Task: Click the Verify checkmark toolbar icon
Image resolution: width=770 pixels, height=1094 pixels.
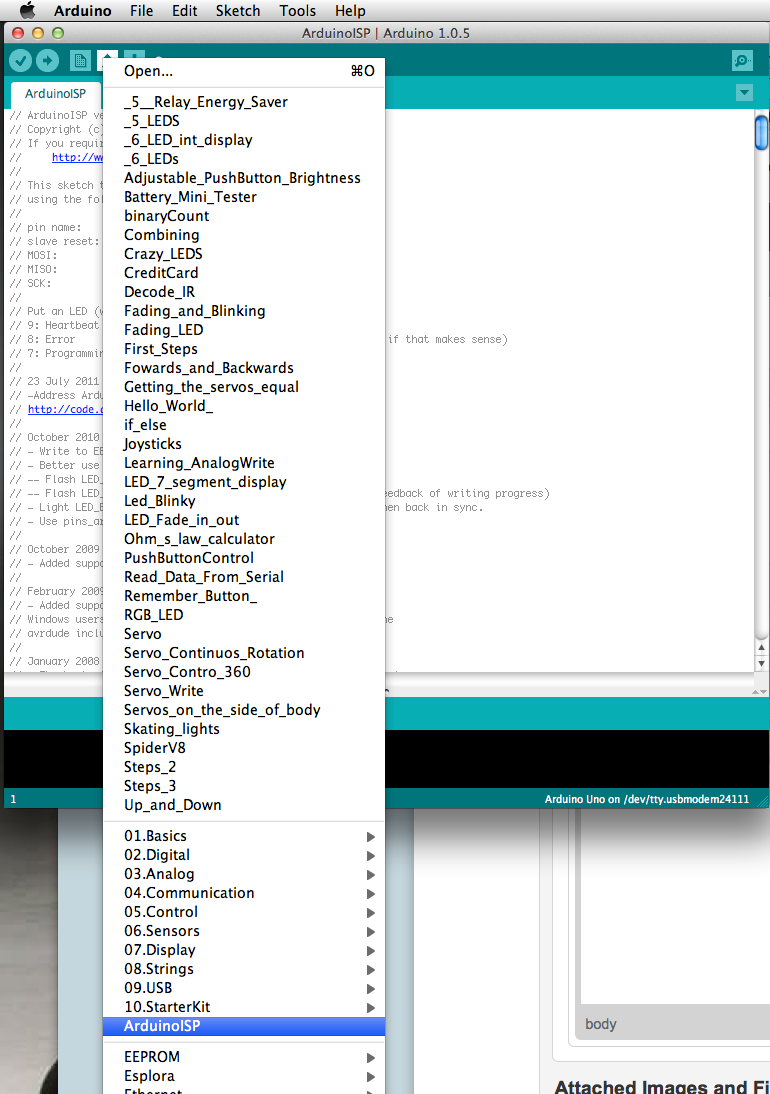Action: click(x=20, y=61)
